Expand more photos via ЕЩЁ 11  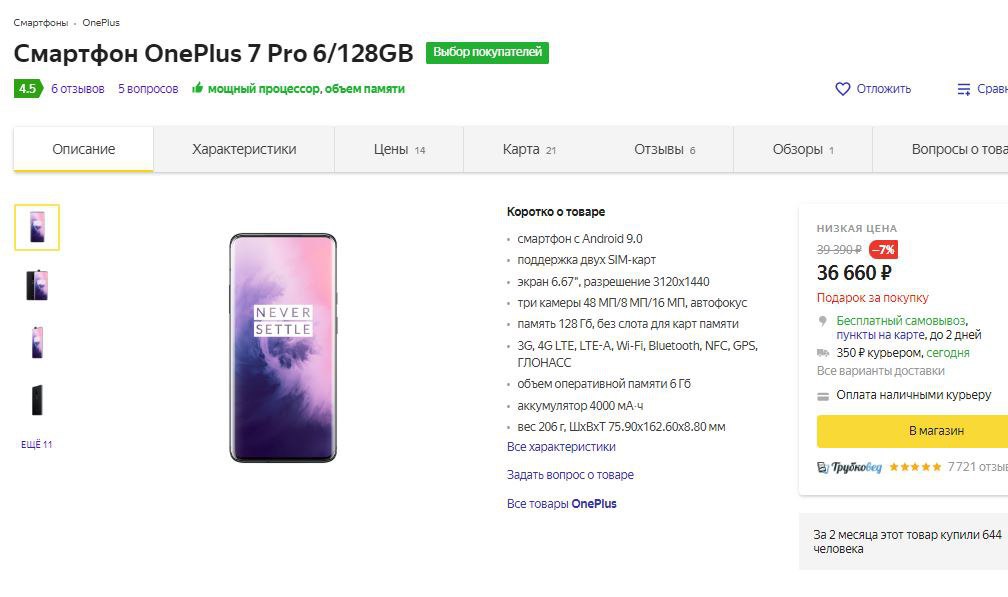(37, 445)
